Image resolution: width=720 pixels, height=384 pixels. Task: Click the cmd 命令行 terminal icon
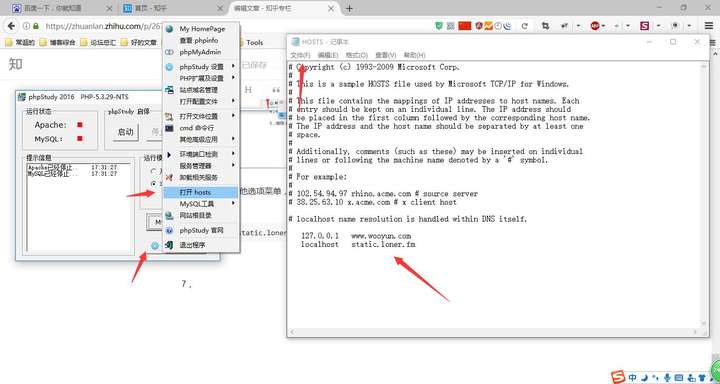tap(169, 128)
